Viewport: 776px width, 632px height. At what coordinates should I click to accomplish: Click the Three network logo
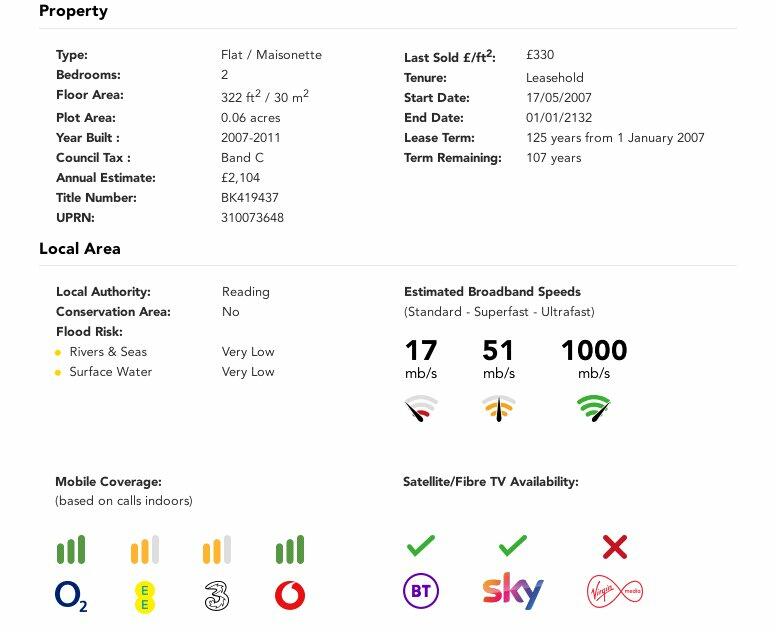point(217,597)
